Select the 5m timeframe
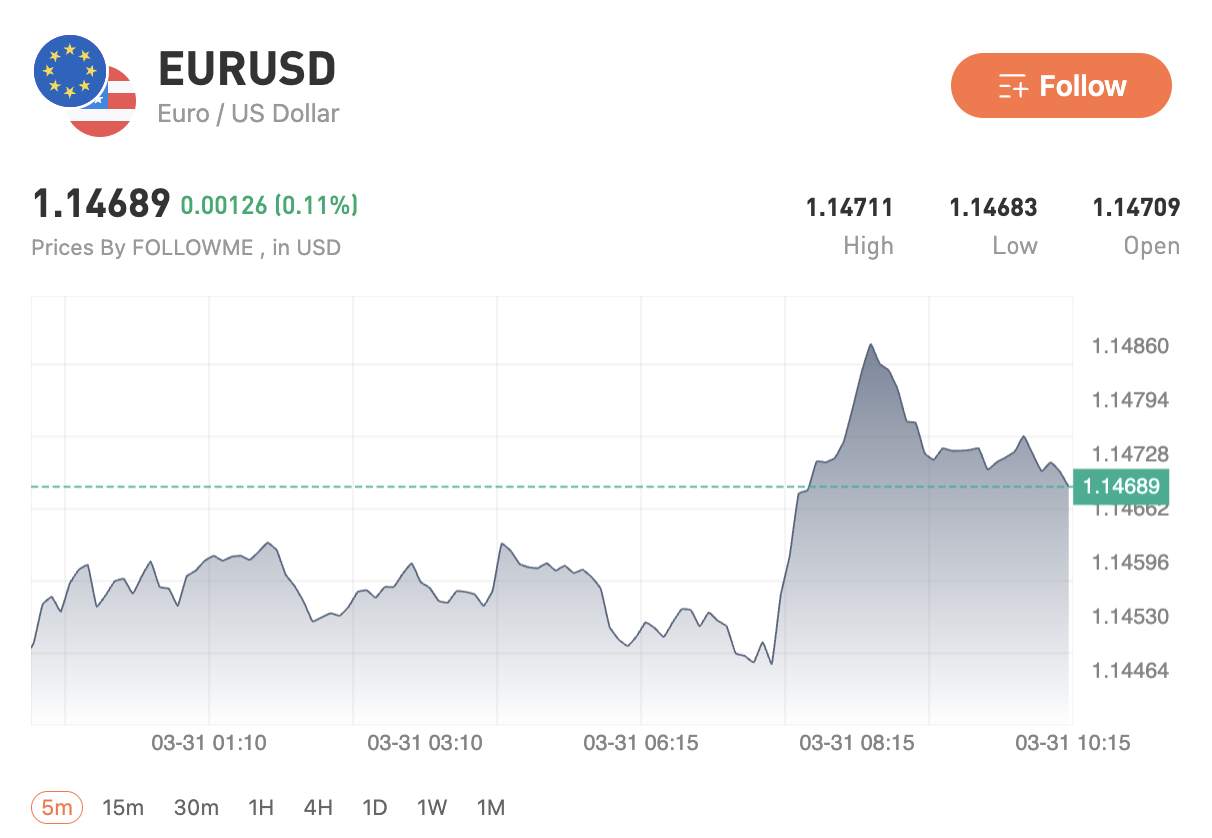 tap(57, 808)
